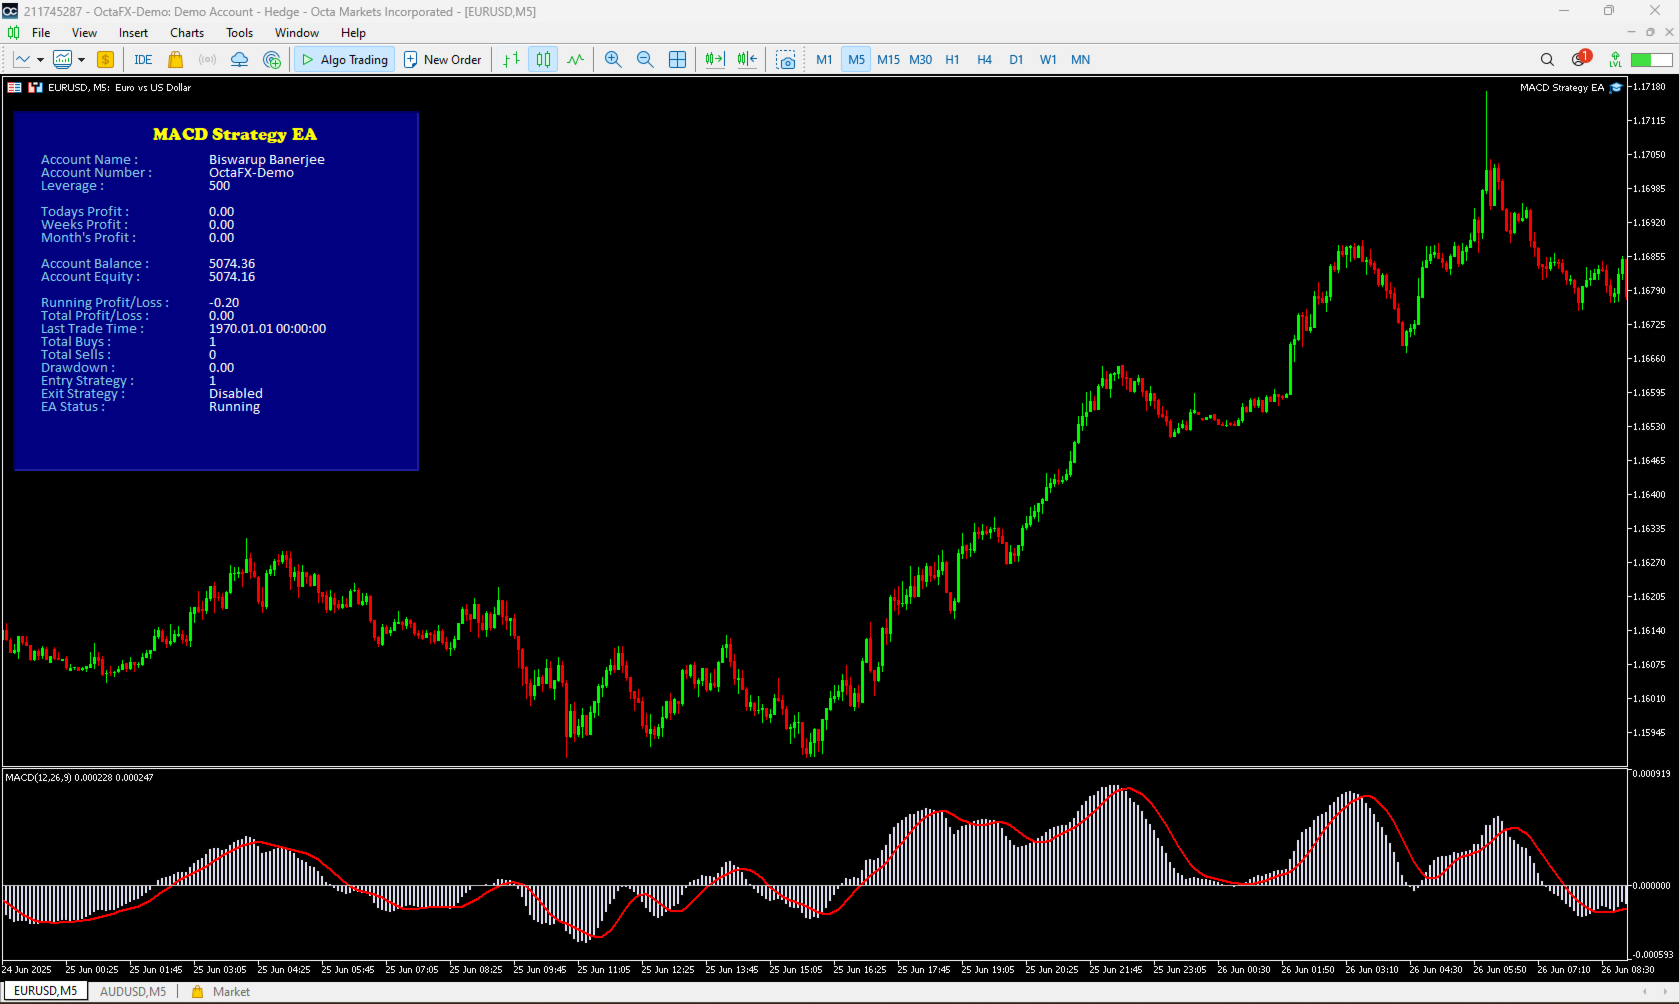Click the chart flag icon beside EURUSD
Screen dimensions: 1679x1004
coord(36,88)
